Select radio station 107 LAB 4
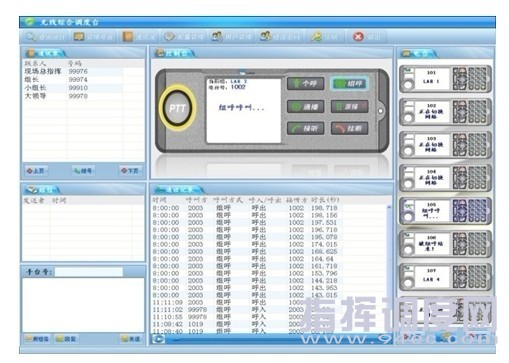 point(445,276)
